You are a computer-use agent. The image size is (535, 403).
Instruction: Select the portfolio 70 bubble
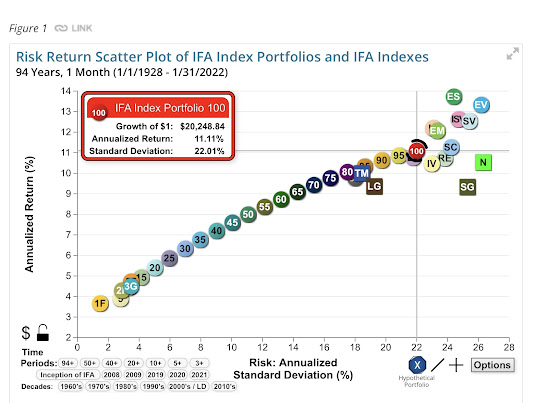pyautogui.click(x=314, y=185)
